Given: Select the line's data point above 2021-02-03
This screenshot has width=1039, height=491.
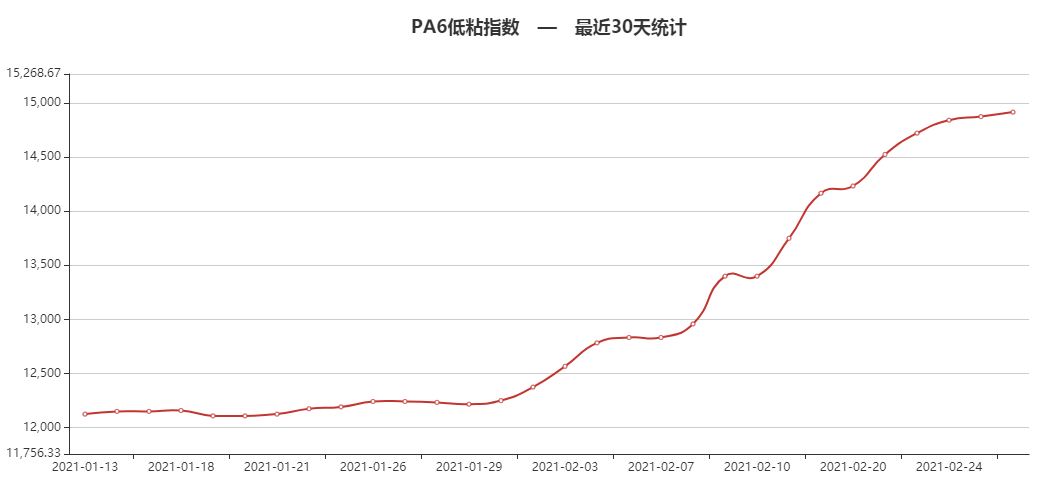Looking at the screenshot, I should click(565, 366).
